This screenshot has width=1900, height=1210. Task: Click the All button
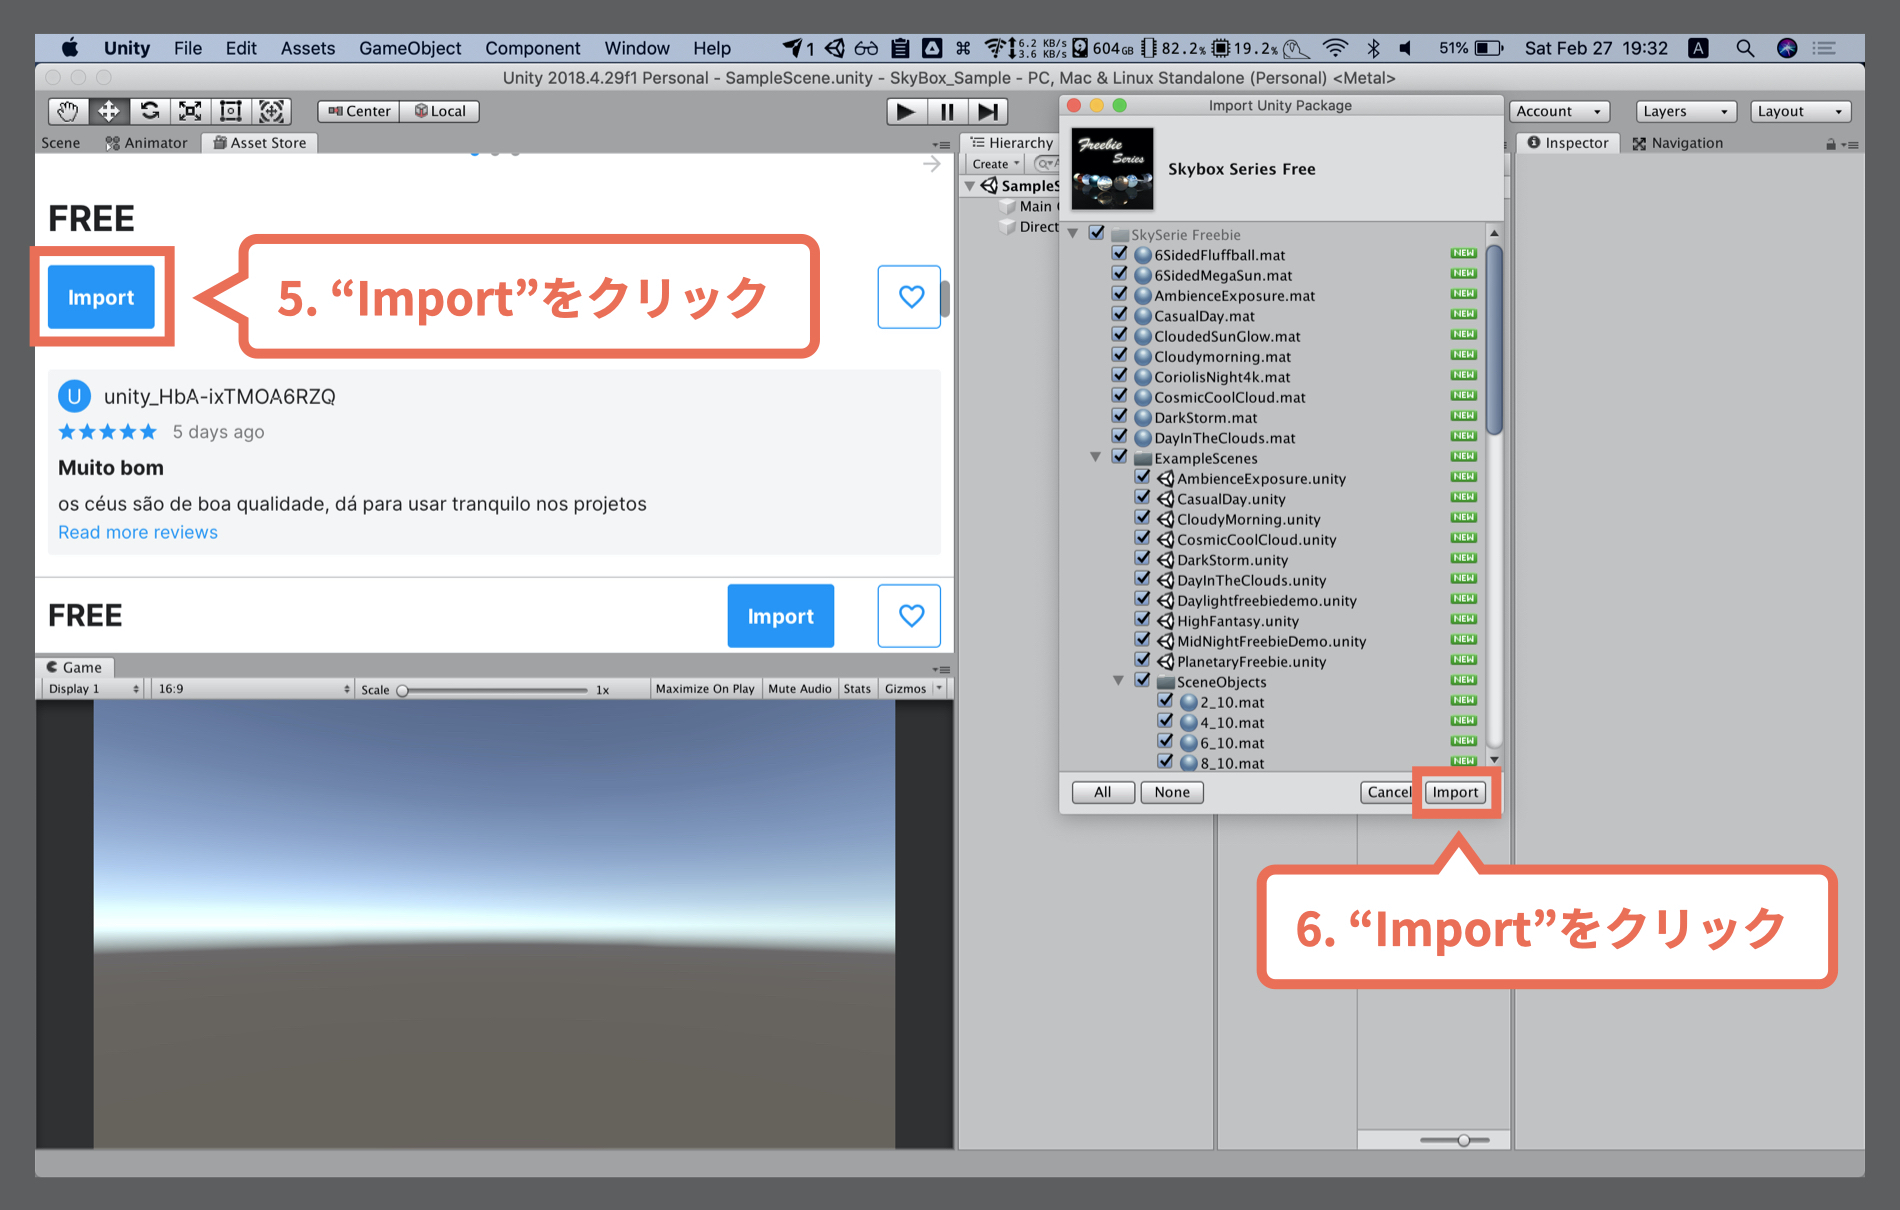[x=1103, y=792]
